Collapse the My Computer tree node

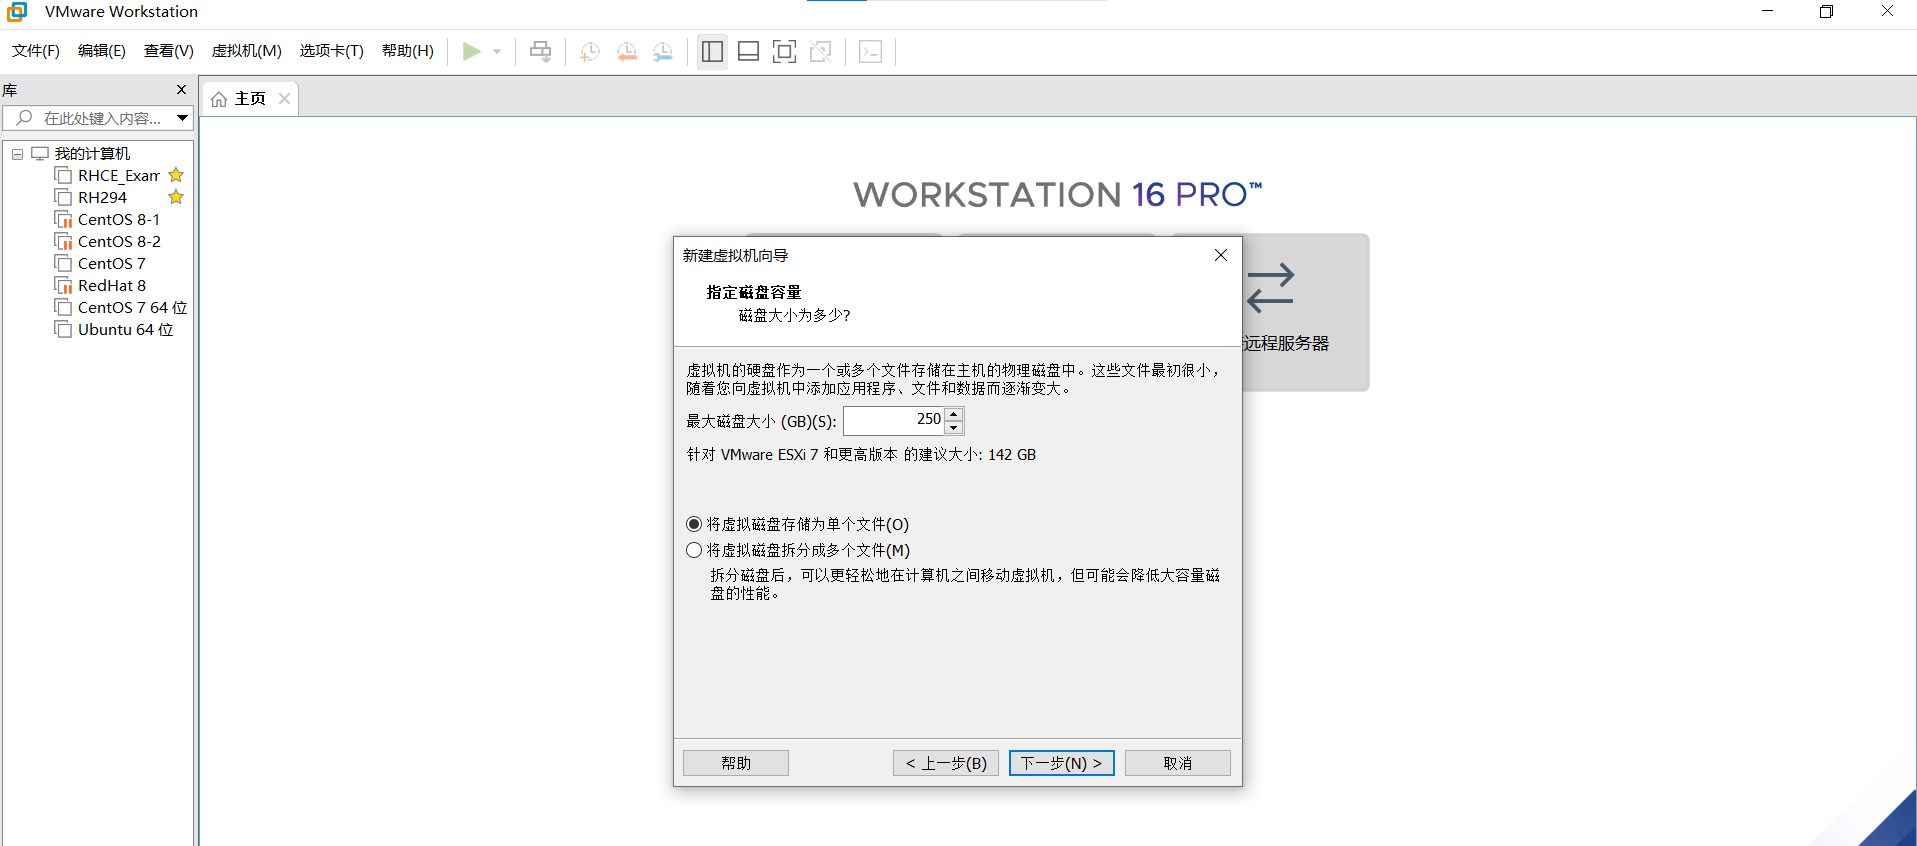pyautogui.click(x=17, y=154)
